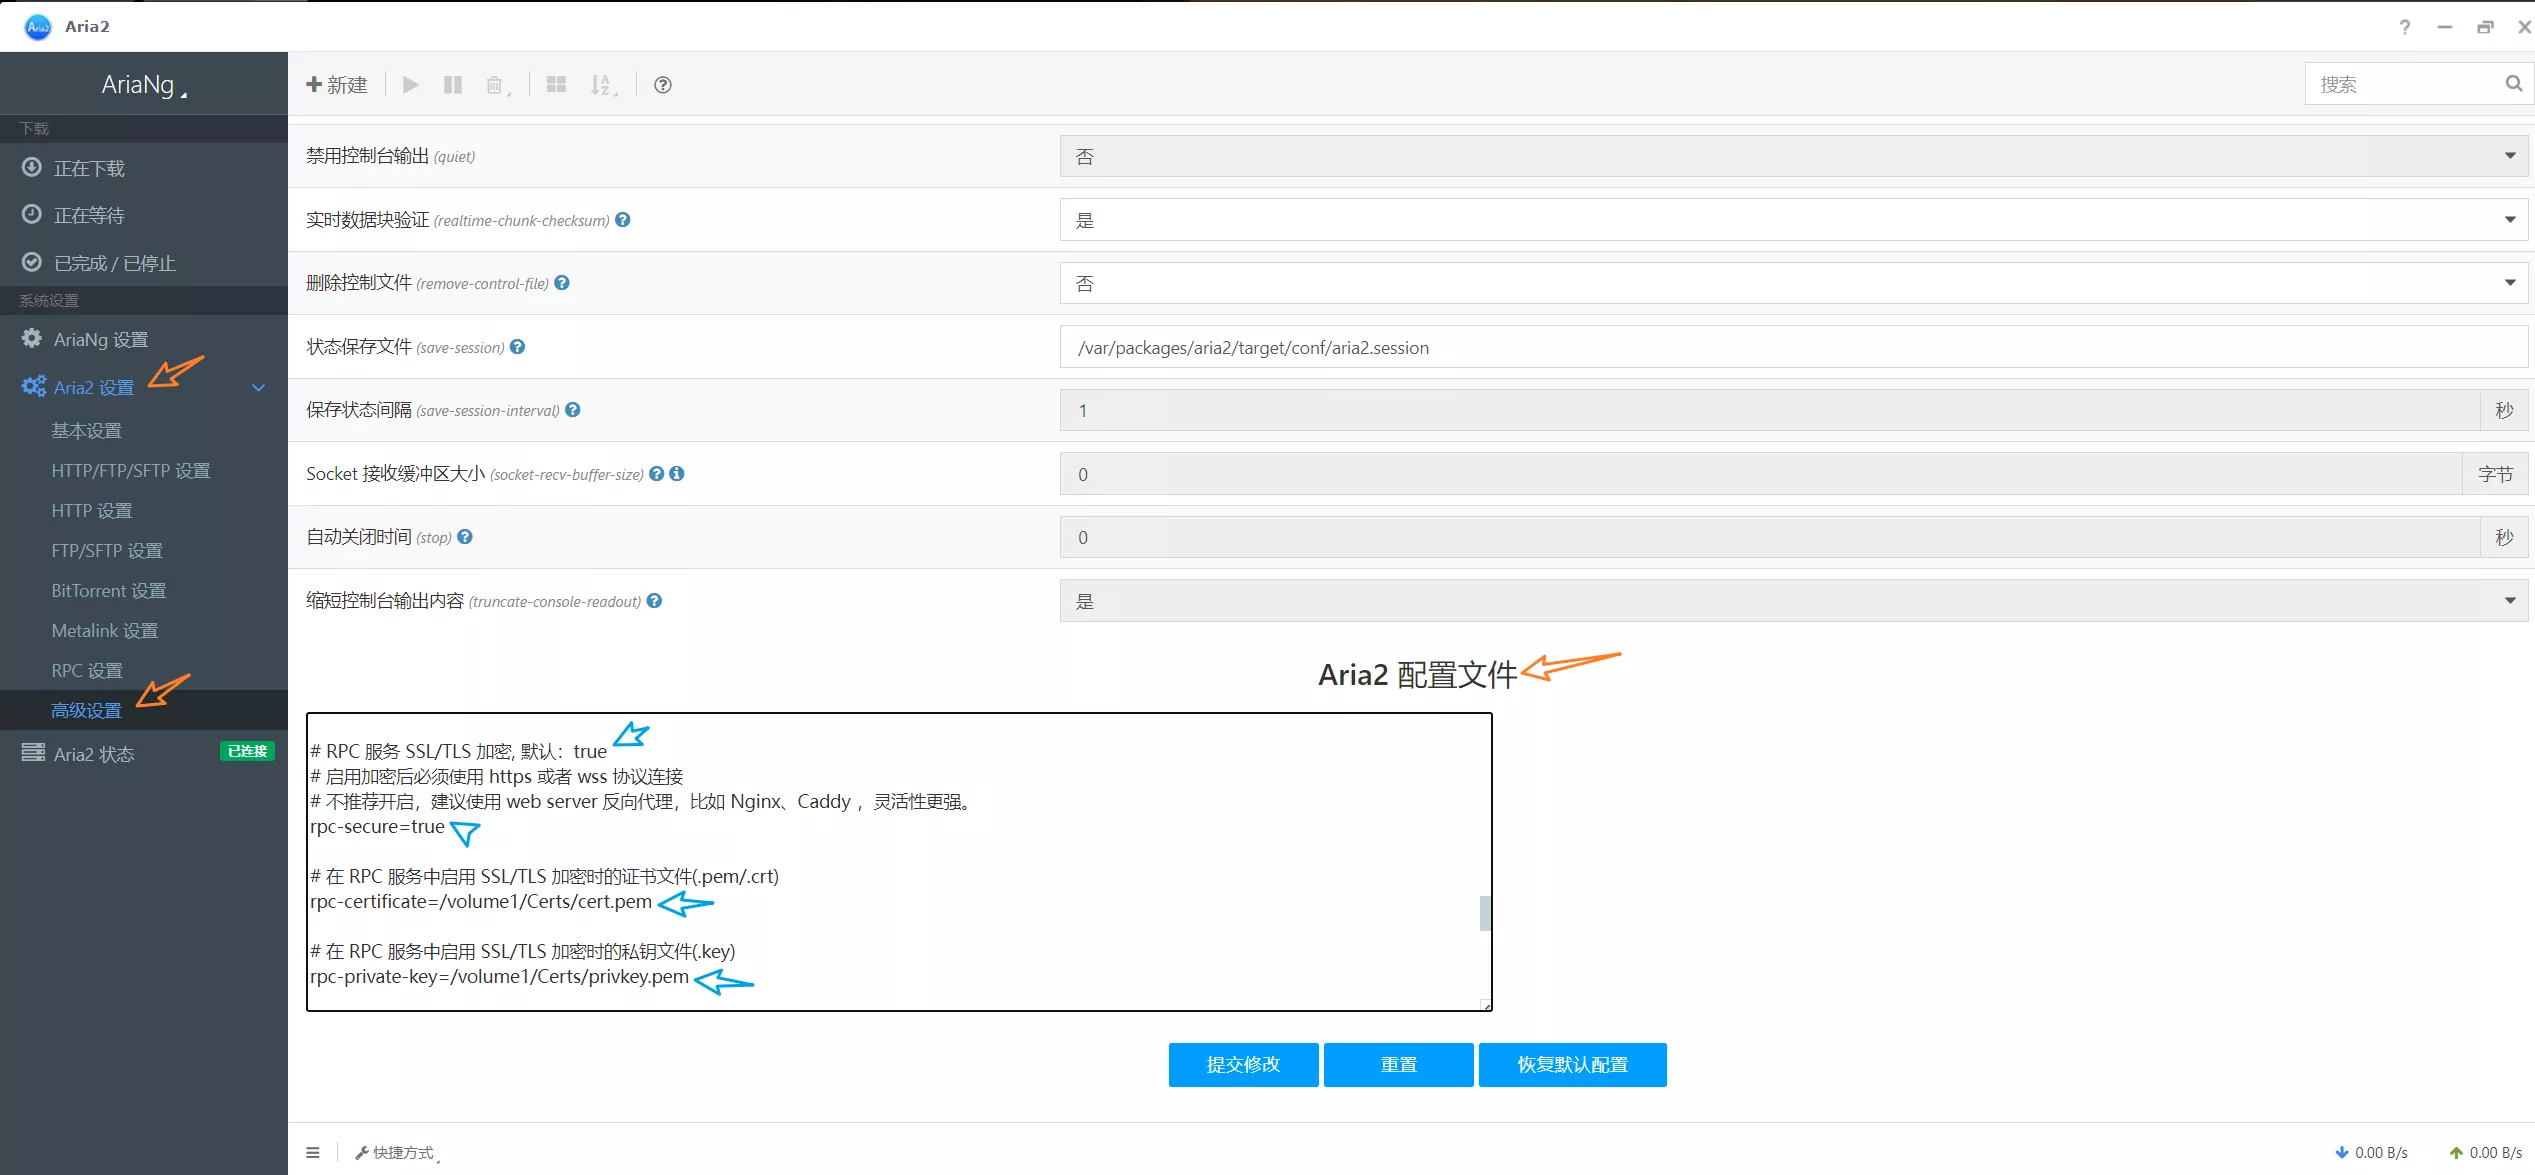Open Downloading tasks list
2535x1175 pixels.
[x=144, y=168]
